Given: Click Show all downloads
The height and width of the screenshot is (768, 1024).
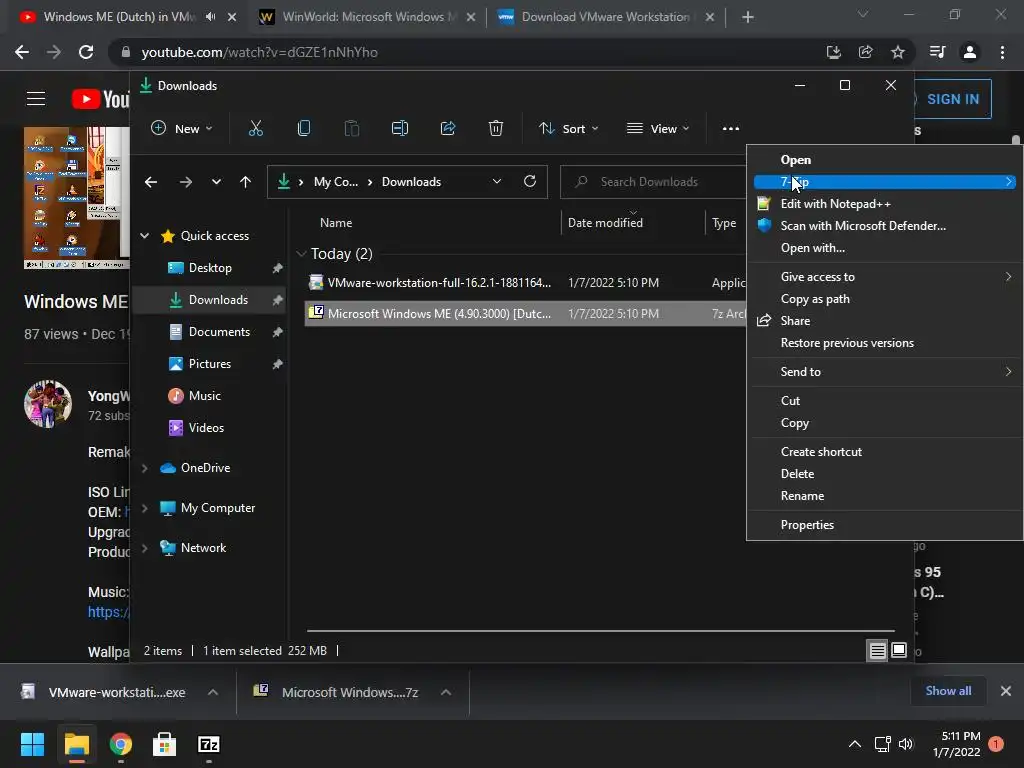Looking at the screenshot, I should [948, 691].
